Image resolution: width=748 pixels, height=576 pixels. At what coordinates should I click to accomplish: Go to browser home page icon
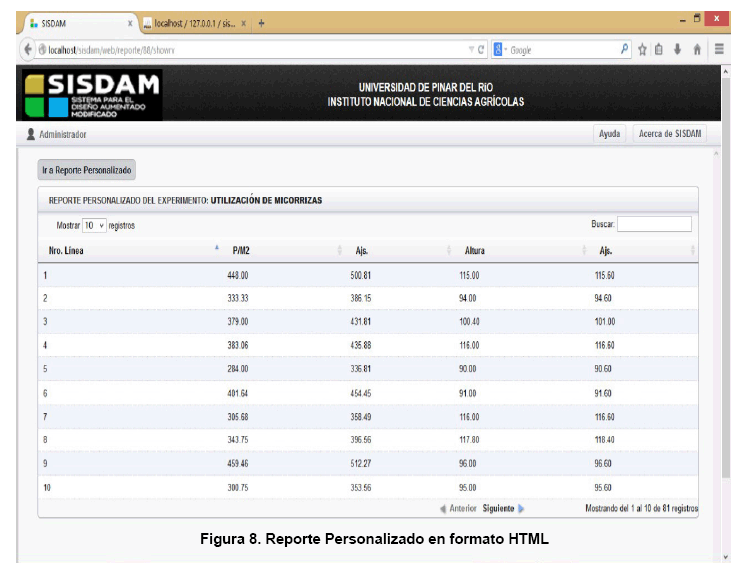coord(697,49)
